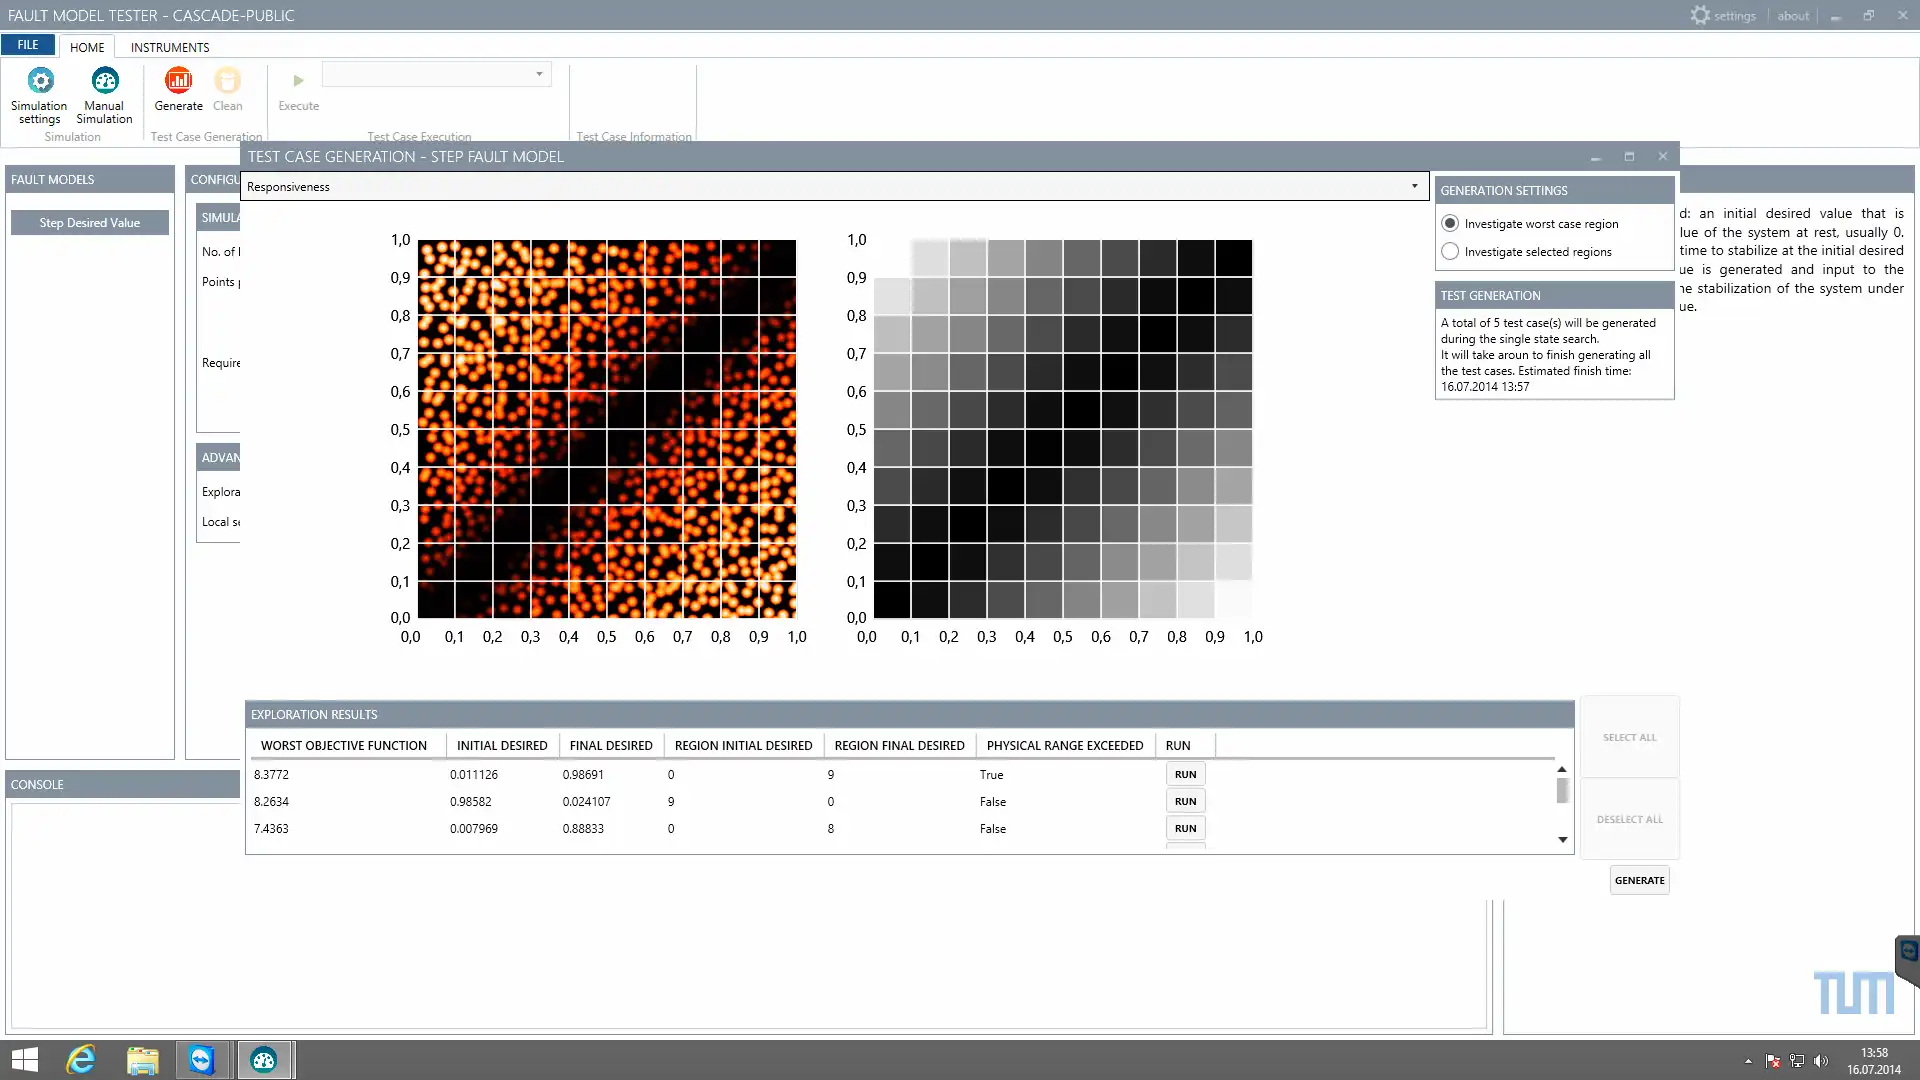Image resolution: width=1920 pixels, height=1080 pixels.
Task: Click RUN for the 7.4363 objective function result
Action: (x=1185, y=827)
